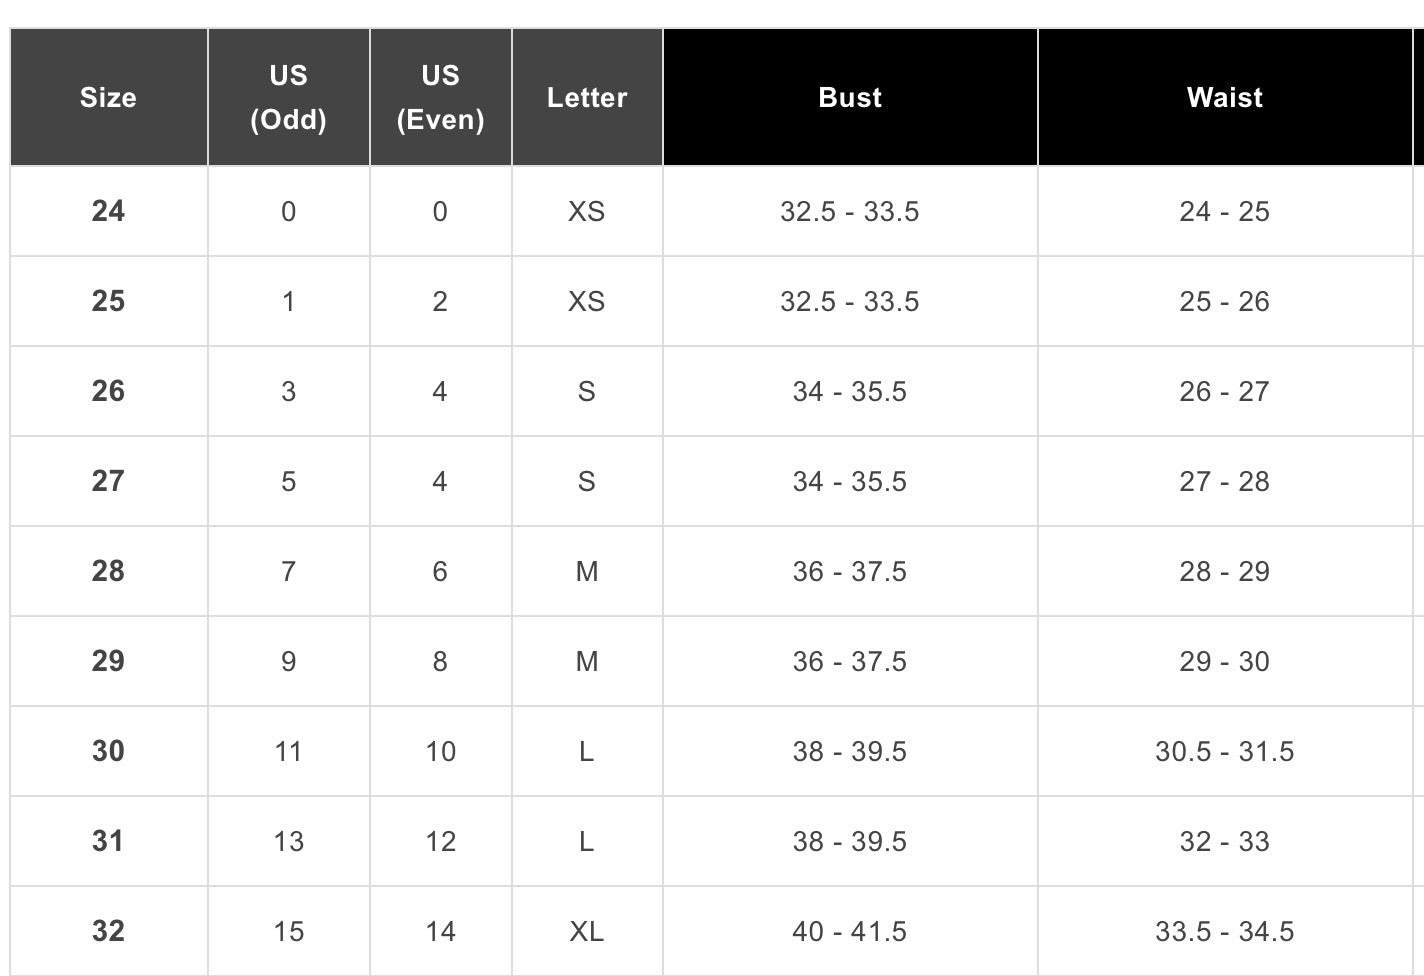1424x976 pixels.
Task: Select size 27 row label
Action: 108,481
